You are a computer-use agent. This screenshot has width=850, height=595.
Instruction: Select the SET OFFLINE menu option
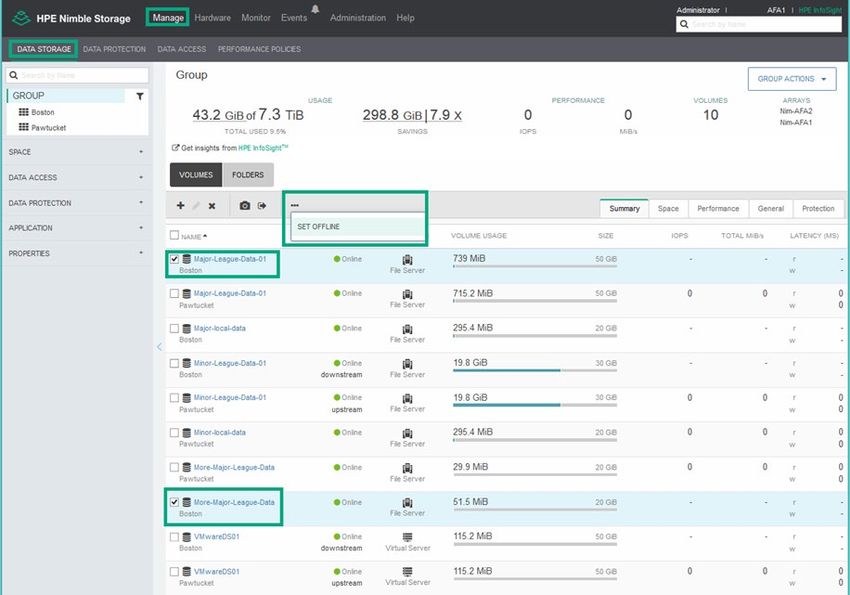358,227
